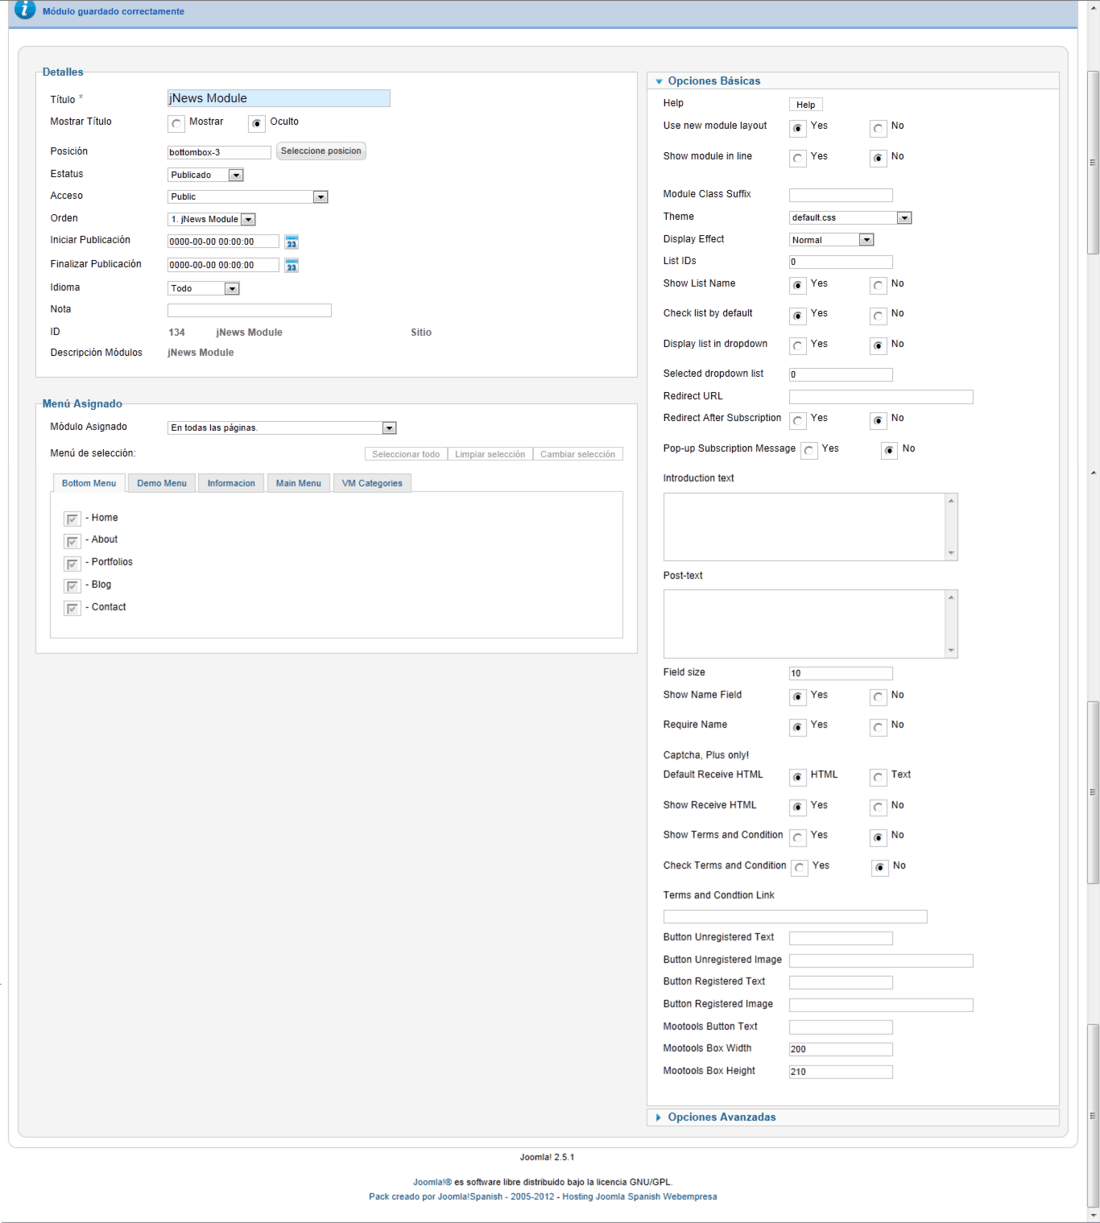Switch to the Bottom Menu tab
1100x1223 pixels.
click(89, 483)
